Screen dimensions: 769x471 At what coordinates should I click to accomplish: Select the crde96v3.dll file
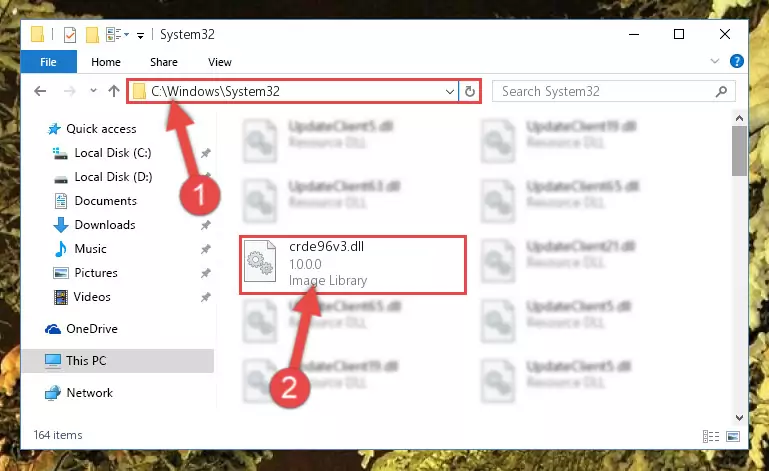[353, 264]
